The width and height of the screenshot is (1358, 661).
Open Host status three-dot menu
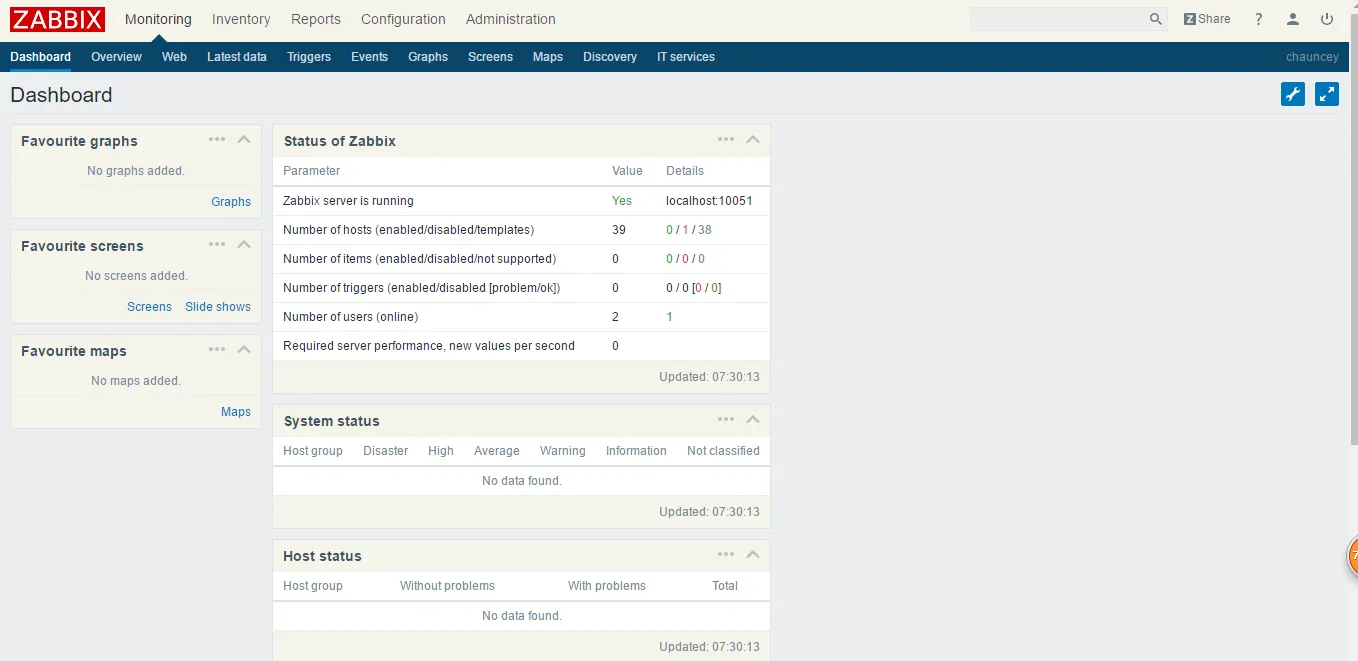click(726, 555)
